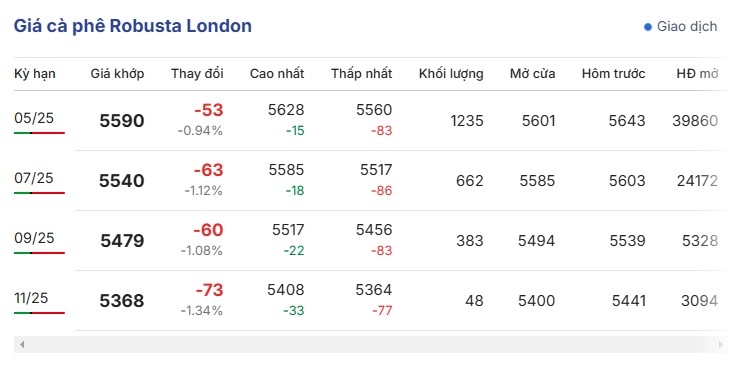
Task: Click the right scrollbar arrow
Action: click(x=721, y=345)
